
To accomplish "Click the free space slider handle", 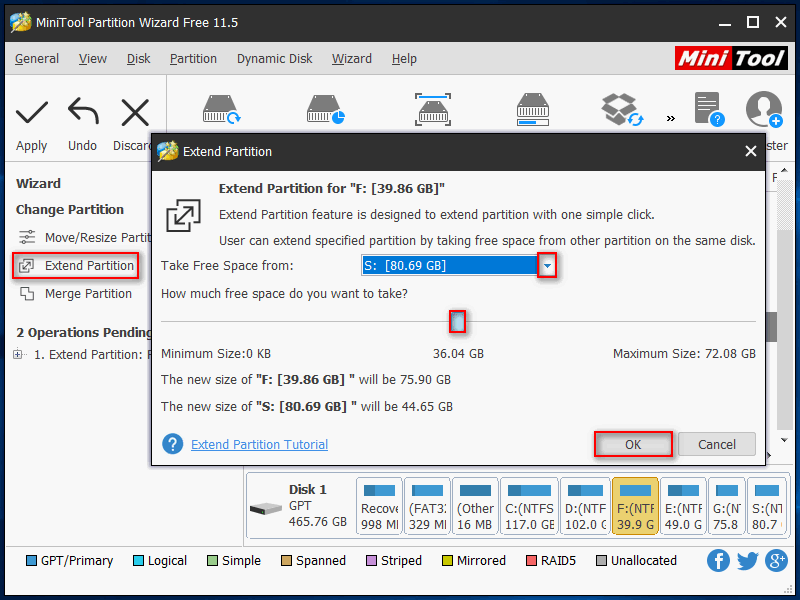I will click(x=458, y=321).
